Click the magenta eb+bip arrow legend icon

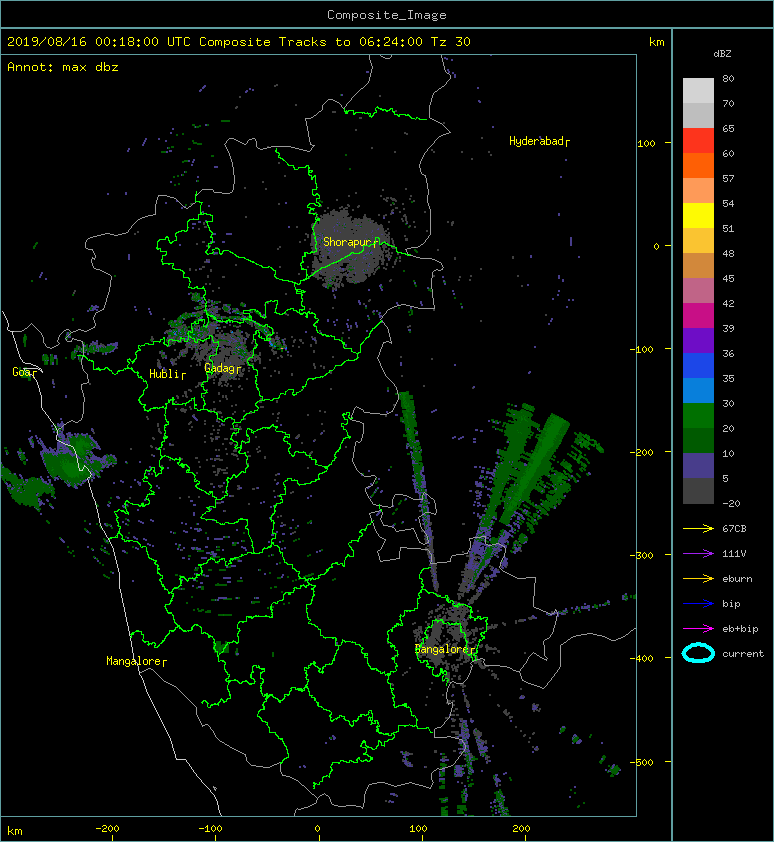tap(698, 629)
